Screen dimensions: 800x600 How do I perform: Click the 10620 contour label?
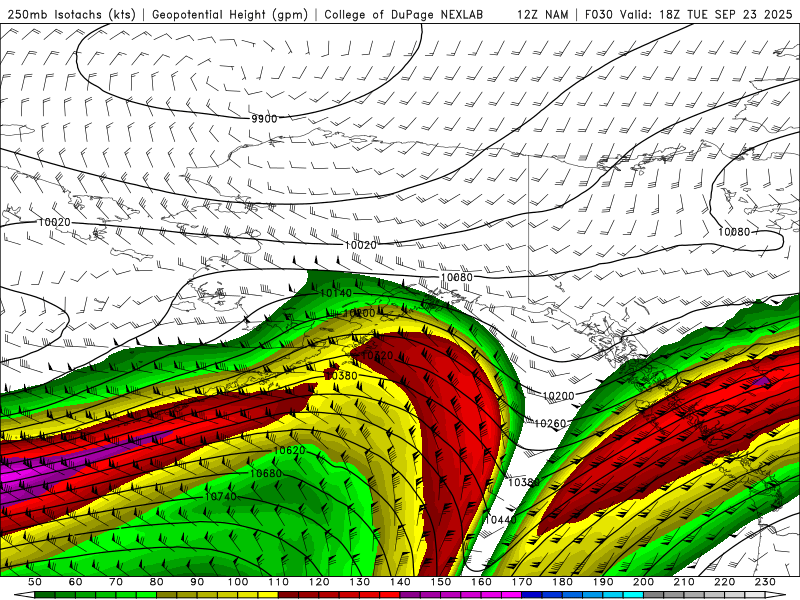(290, 451)
